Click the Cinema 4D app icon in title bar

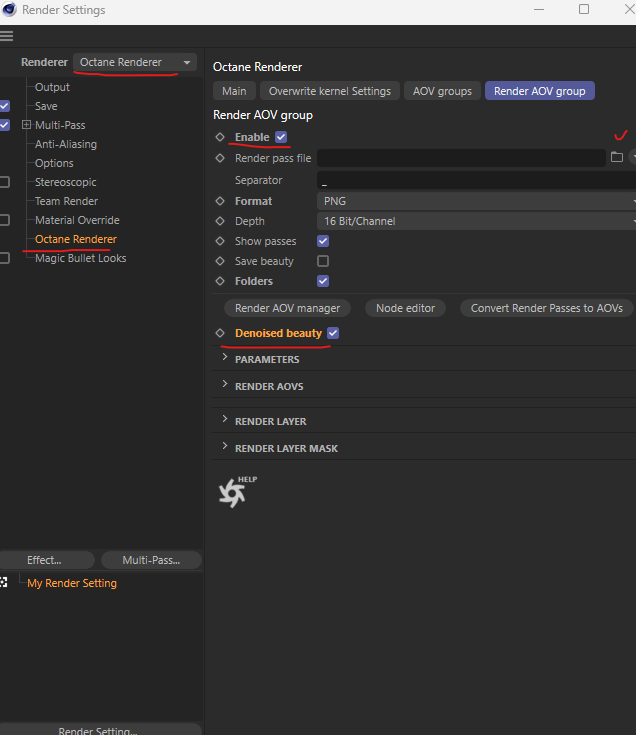click(9, 9)
